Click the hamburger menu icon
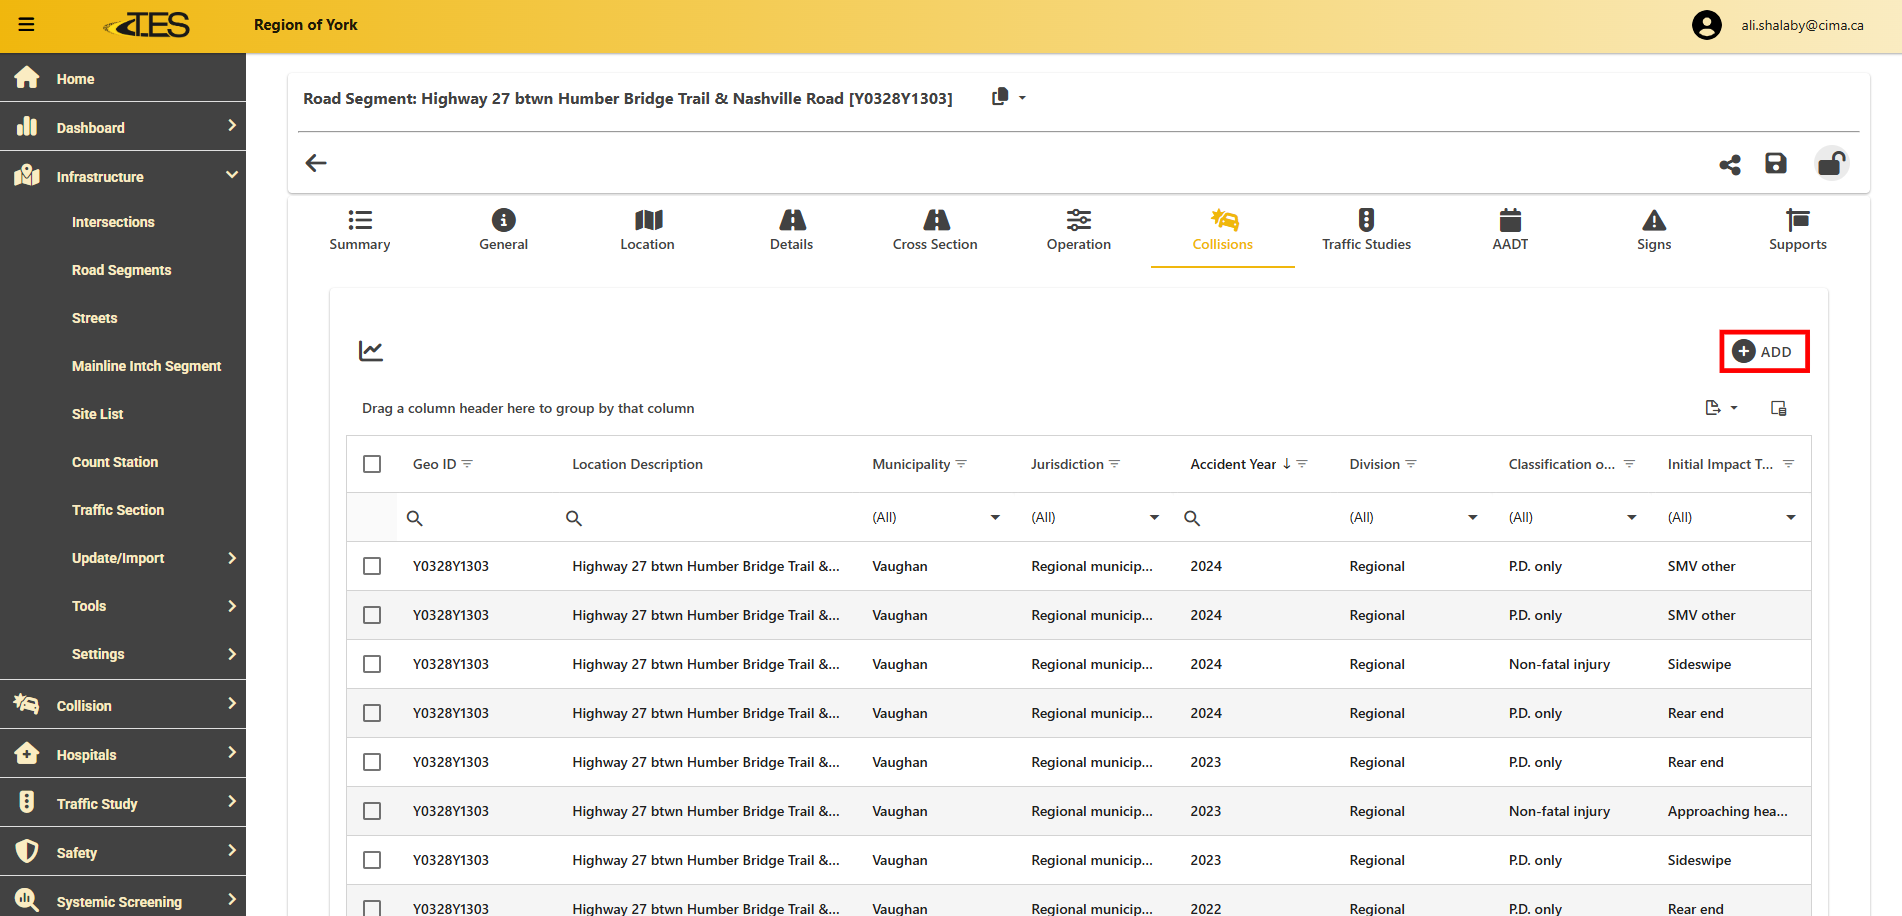This screenshot has width=1902, height=916. coord(27,25)
